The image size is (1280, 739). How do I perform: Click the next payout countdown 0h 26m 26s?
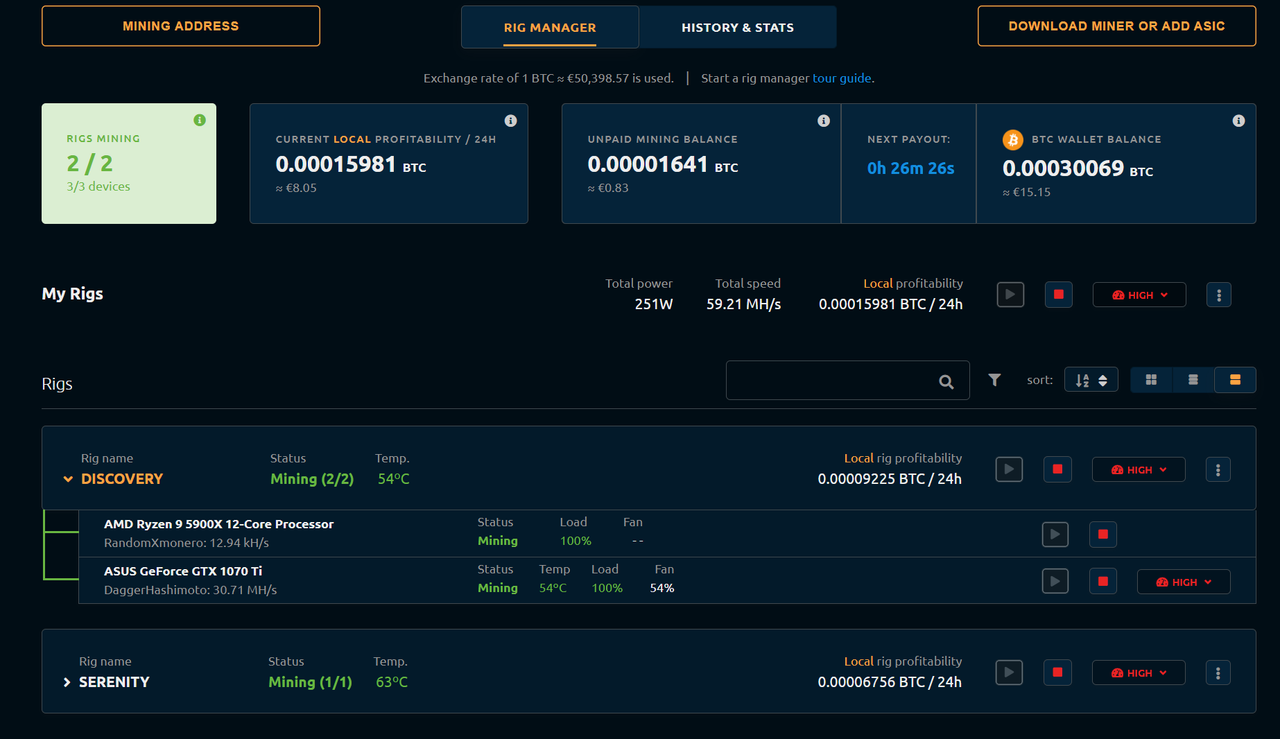(911, 168)
